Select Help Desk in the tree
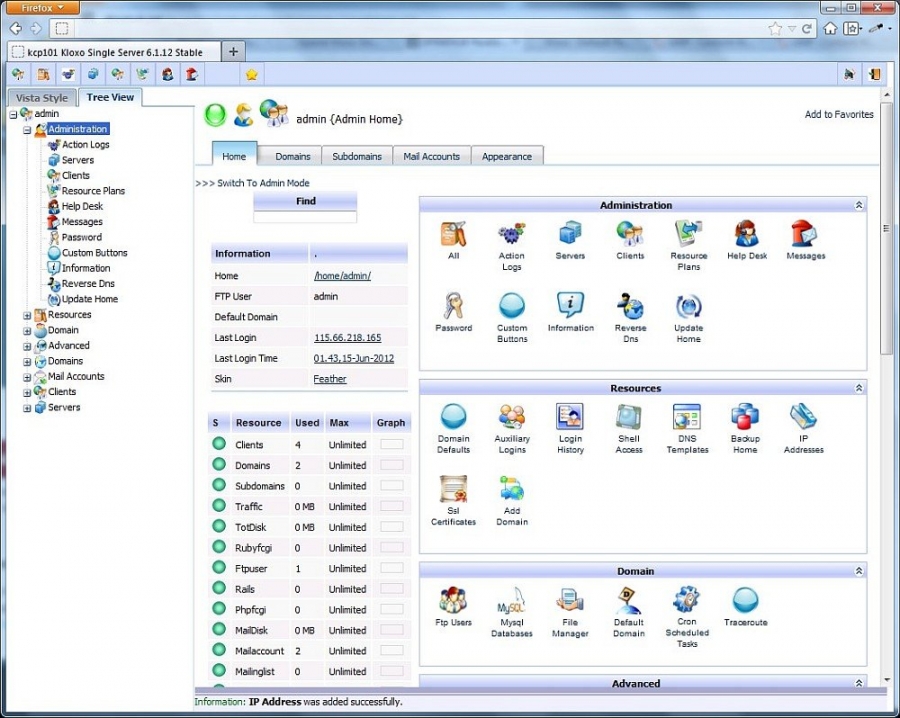900x718 pixels. [83, 207]
